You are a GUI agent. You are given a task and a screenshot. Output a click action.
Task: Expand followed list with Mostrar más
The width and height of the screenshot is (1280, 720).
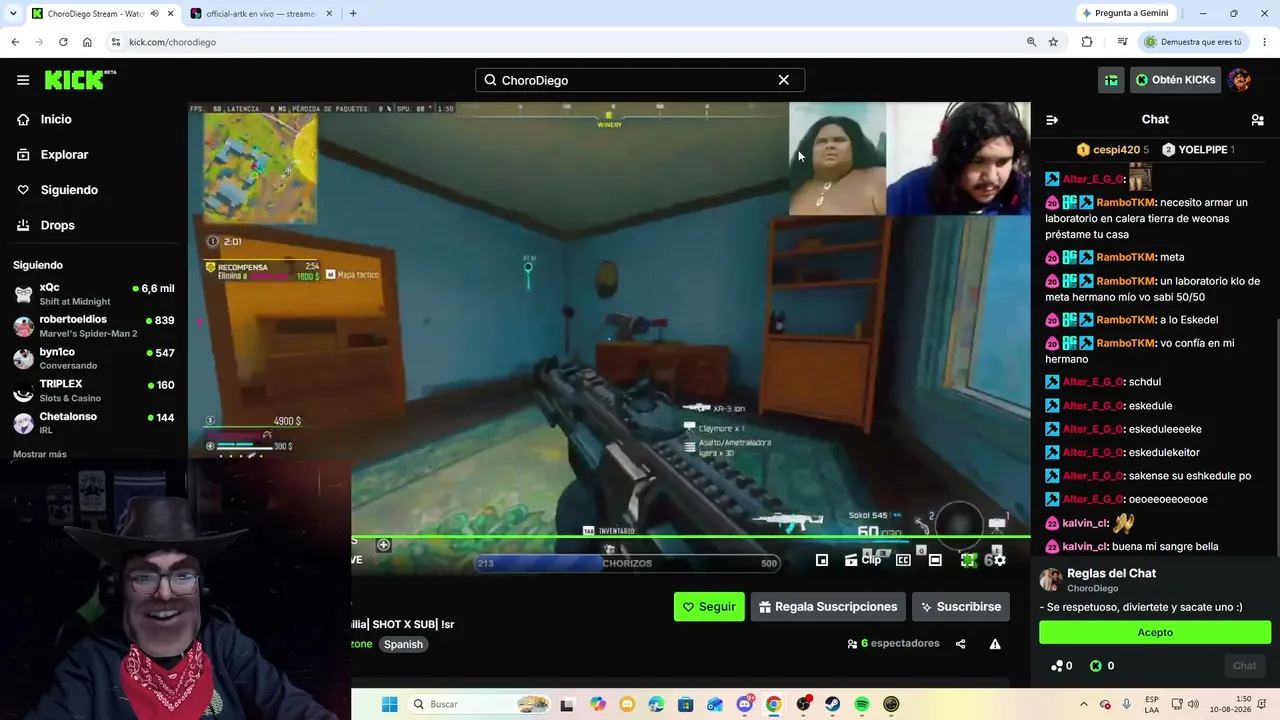[x=40, y=454]
